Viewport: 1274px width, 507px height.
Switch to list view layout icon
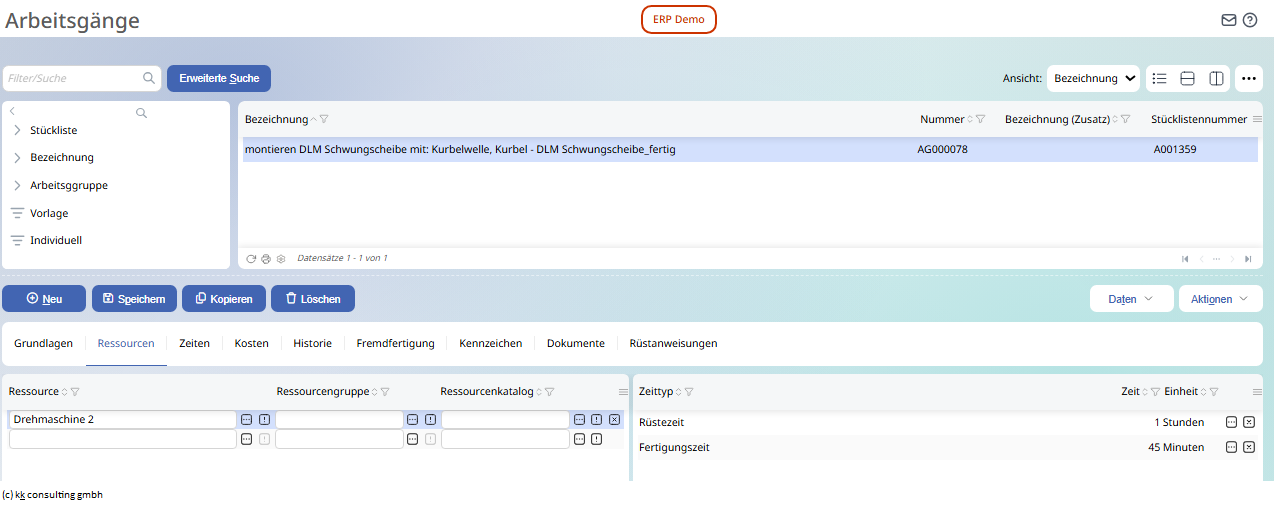[1159, 78]
